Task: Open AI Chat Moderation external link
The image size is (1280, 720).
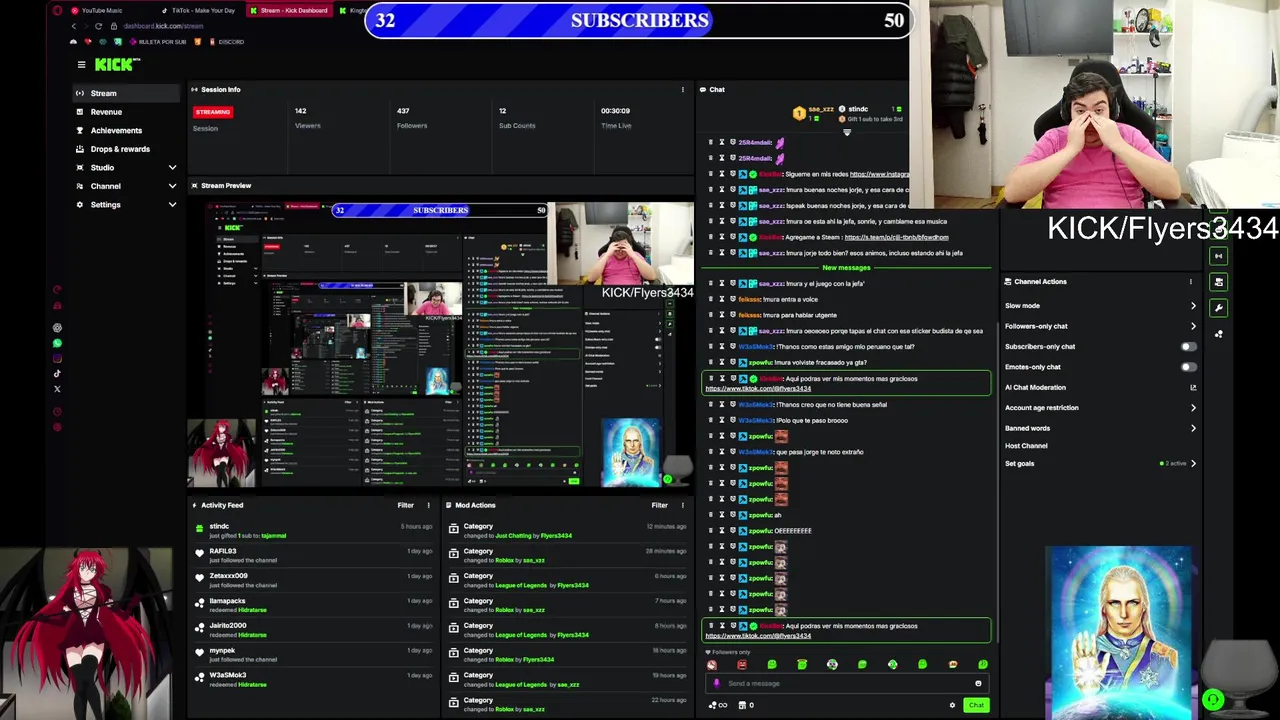Action: [x=1192, y=388]
